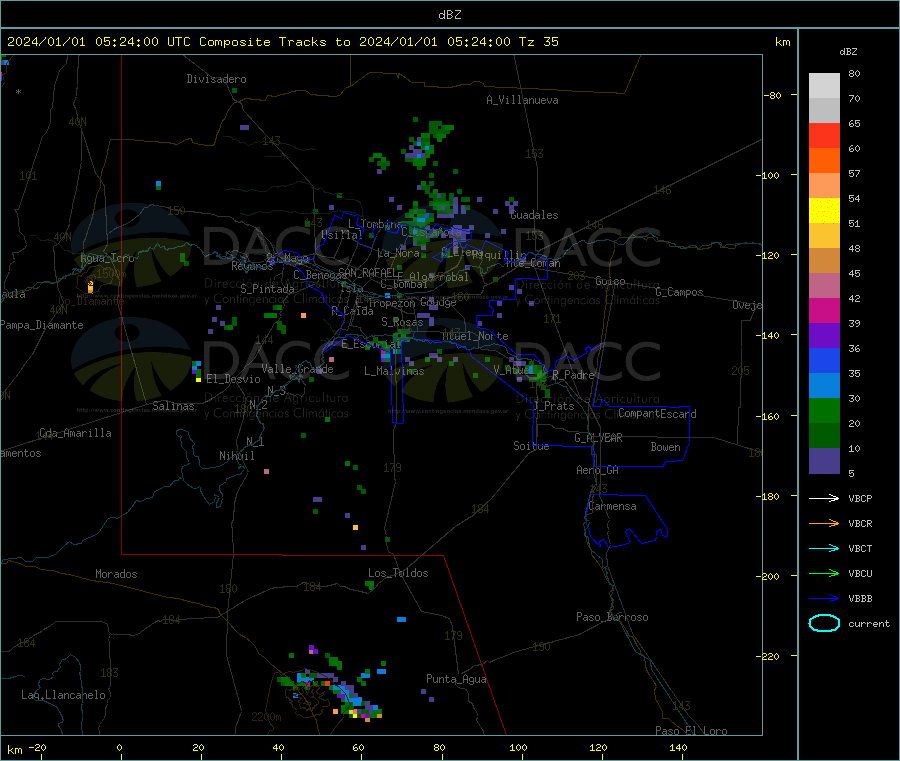Click the dBZ title at top

pyautogui.click(x=449, y=15)
